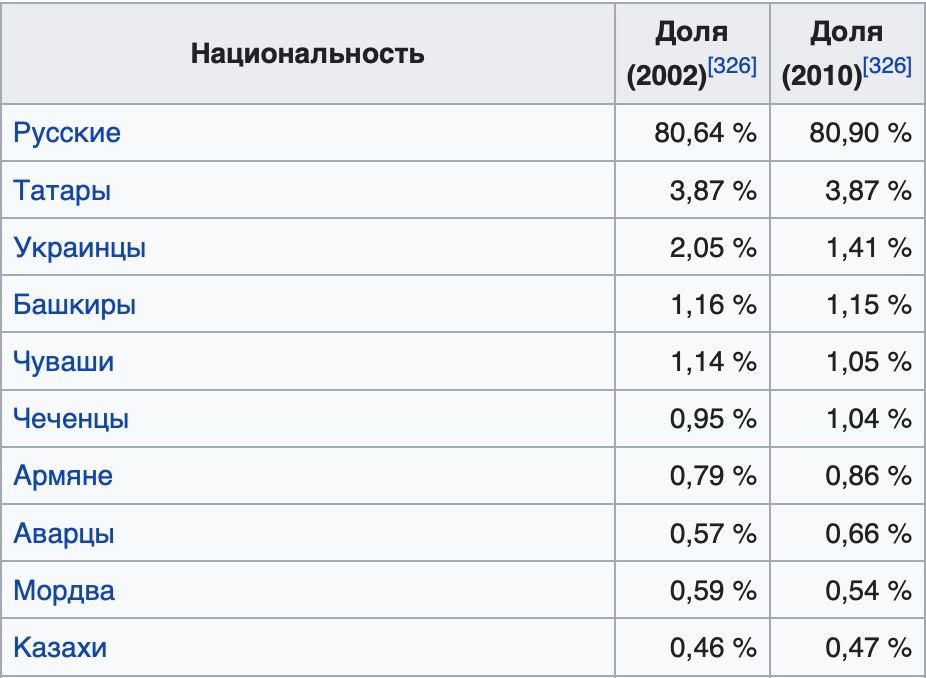This screenshot has width=926, height=678.
Task: Select the 0,66 % value for Аварцы
Action: coord(868,533)
